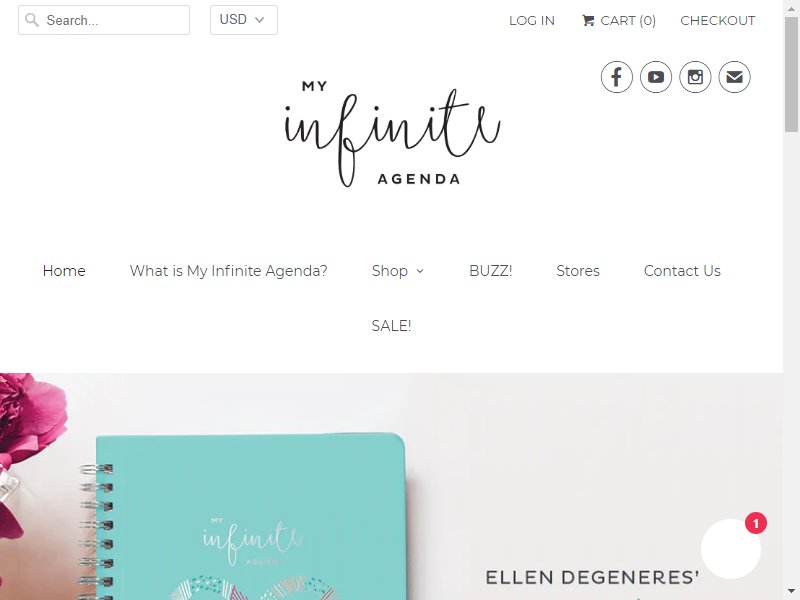800x600 pixels.
Task: Click the search magnifier icon
Action: 32,20
